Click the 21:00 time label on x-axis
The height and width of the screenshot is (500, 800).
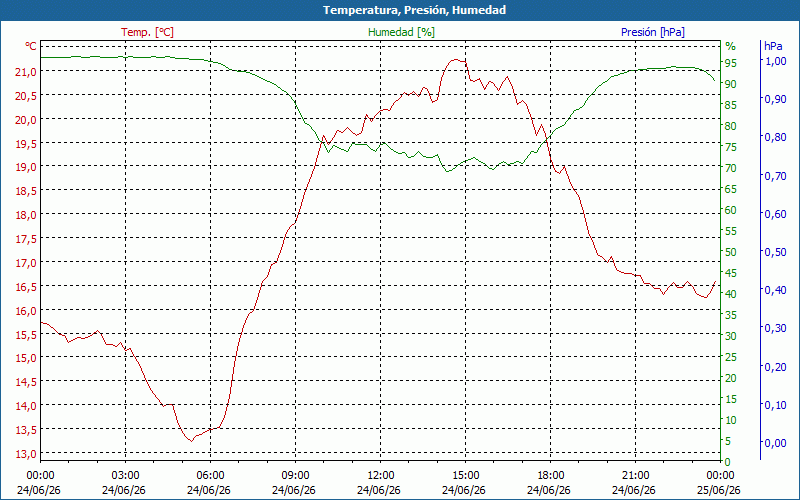[x=636, y=476]
